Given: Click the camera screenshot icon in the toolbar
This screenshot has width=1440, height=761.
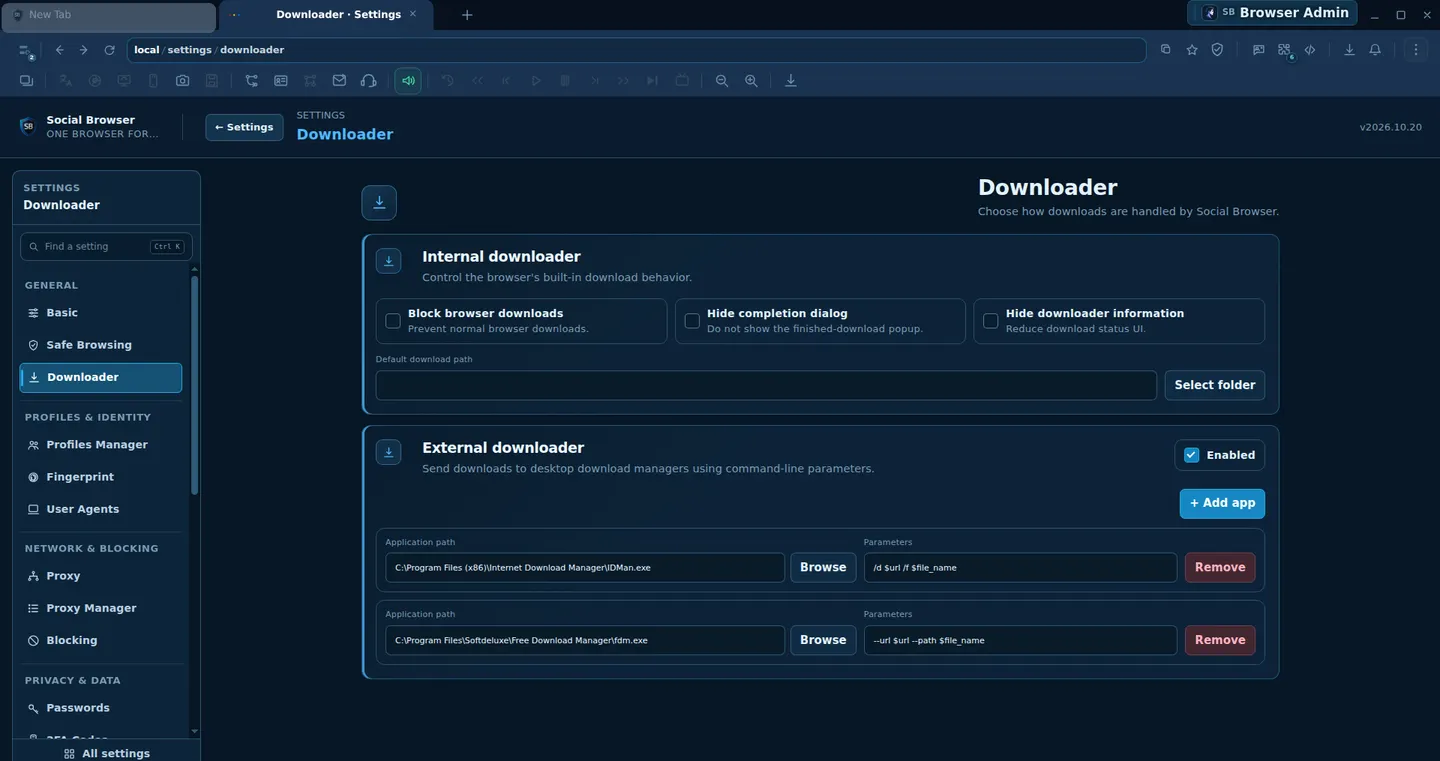Looking at the screenshot, I should pos(182,81).
